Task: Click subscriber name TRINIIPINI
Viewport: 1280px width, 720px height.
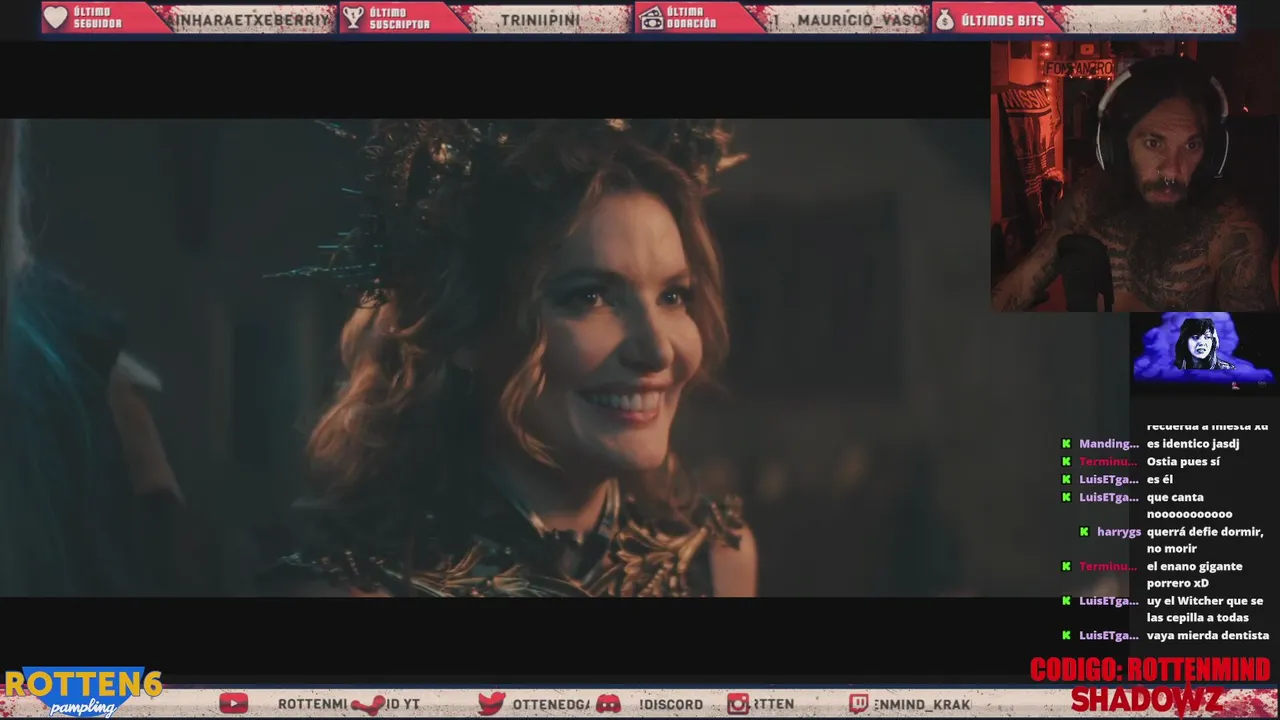Action: pos(539,20)
